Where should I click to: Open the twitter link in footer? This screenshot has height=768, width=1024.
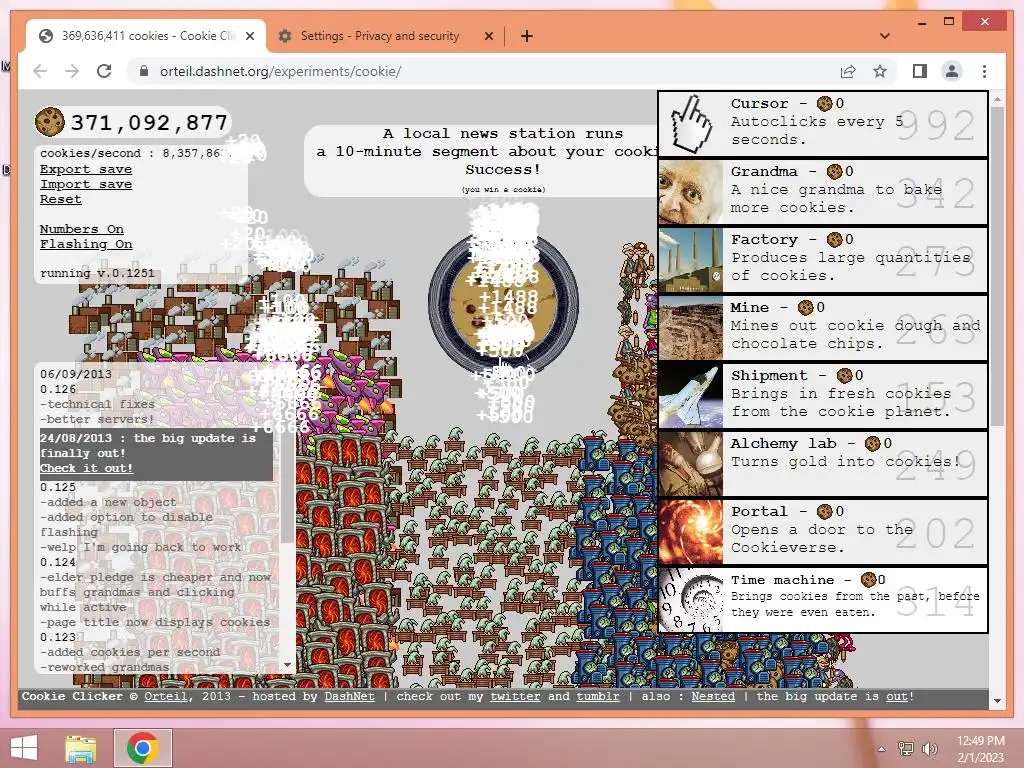click(x=515, y=696)
